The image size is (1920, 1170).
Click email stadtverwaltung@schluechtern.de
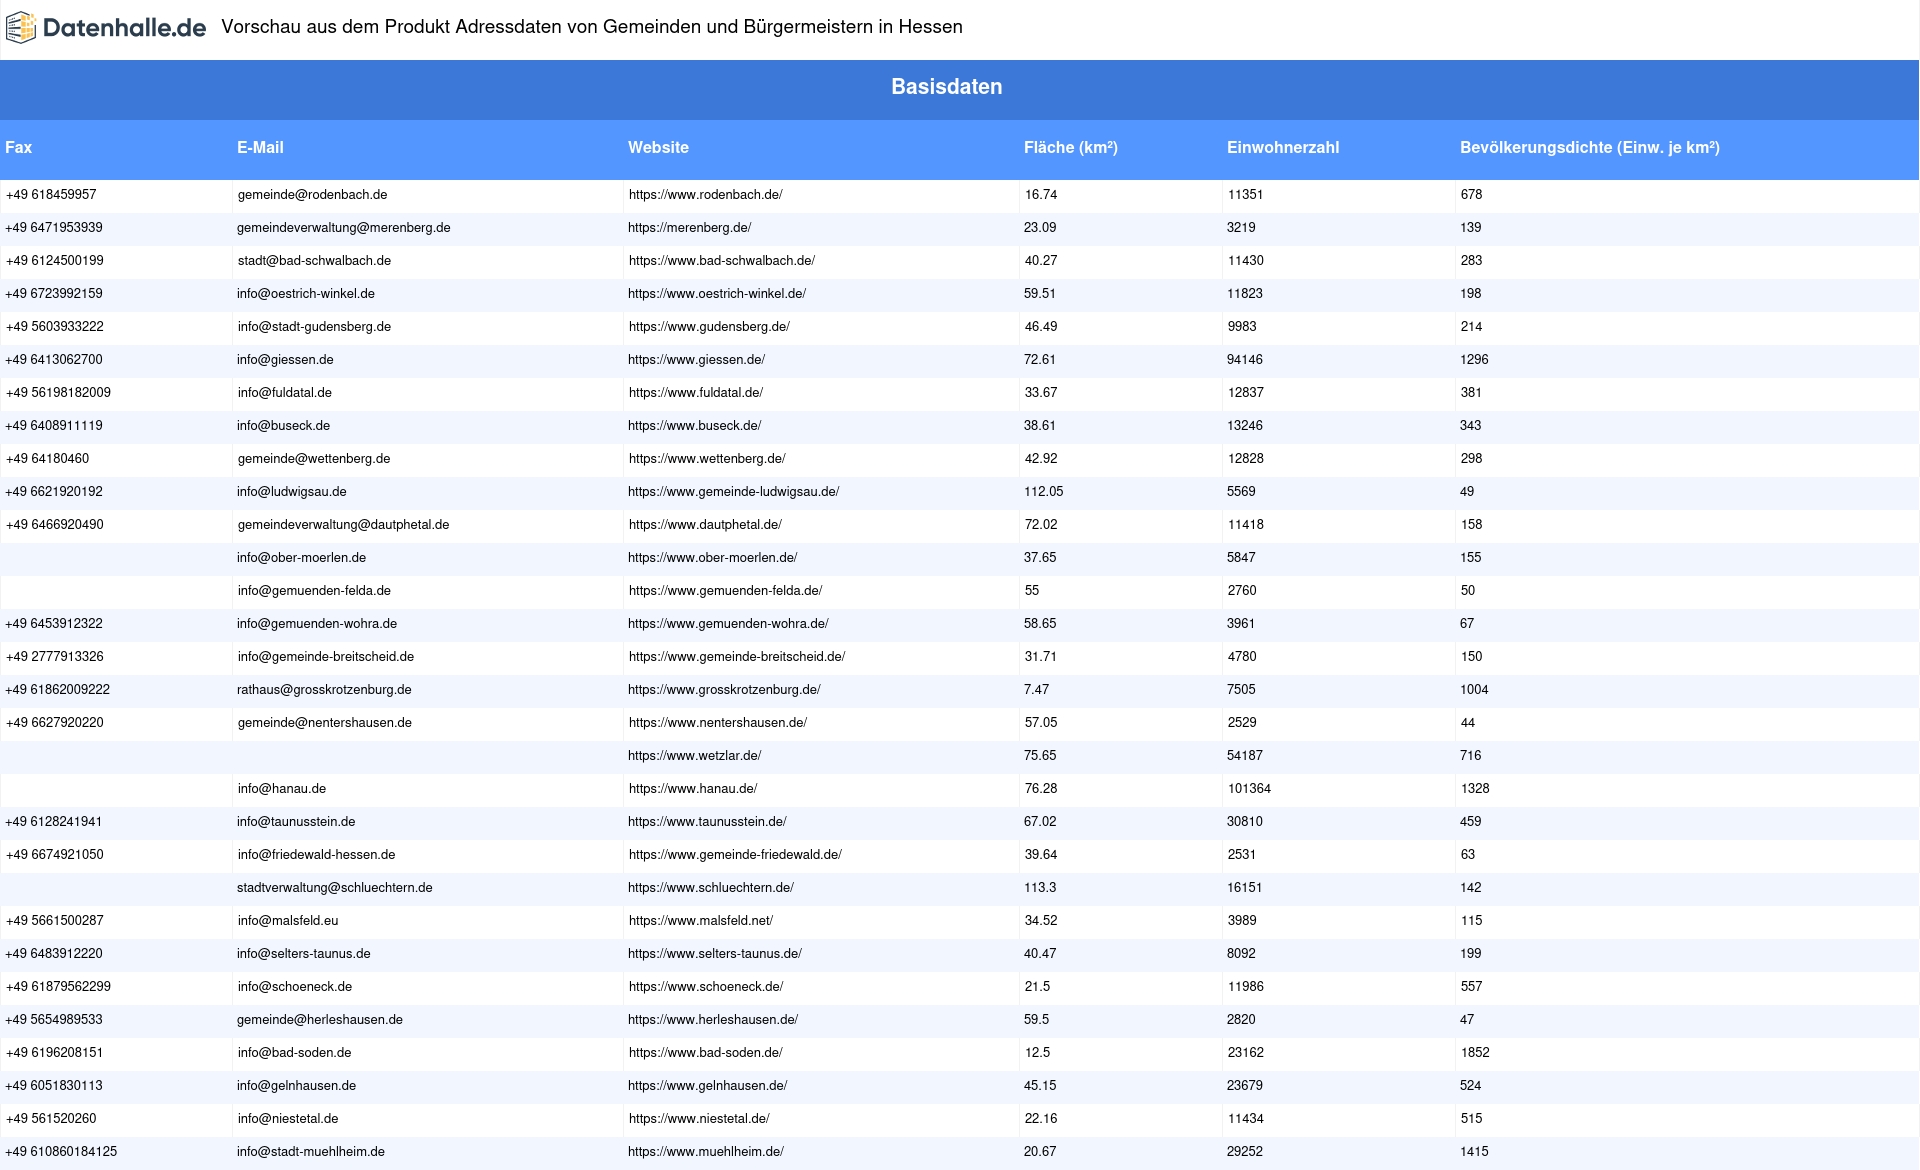[x=335, y=888]
